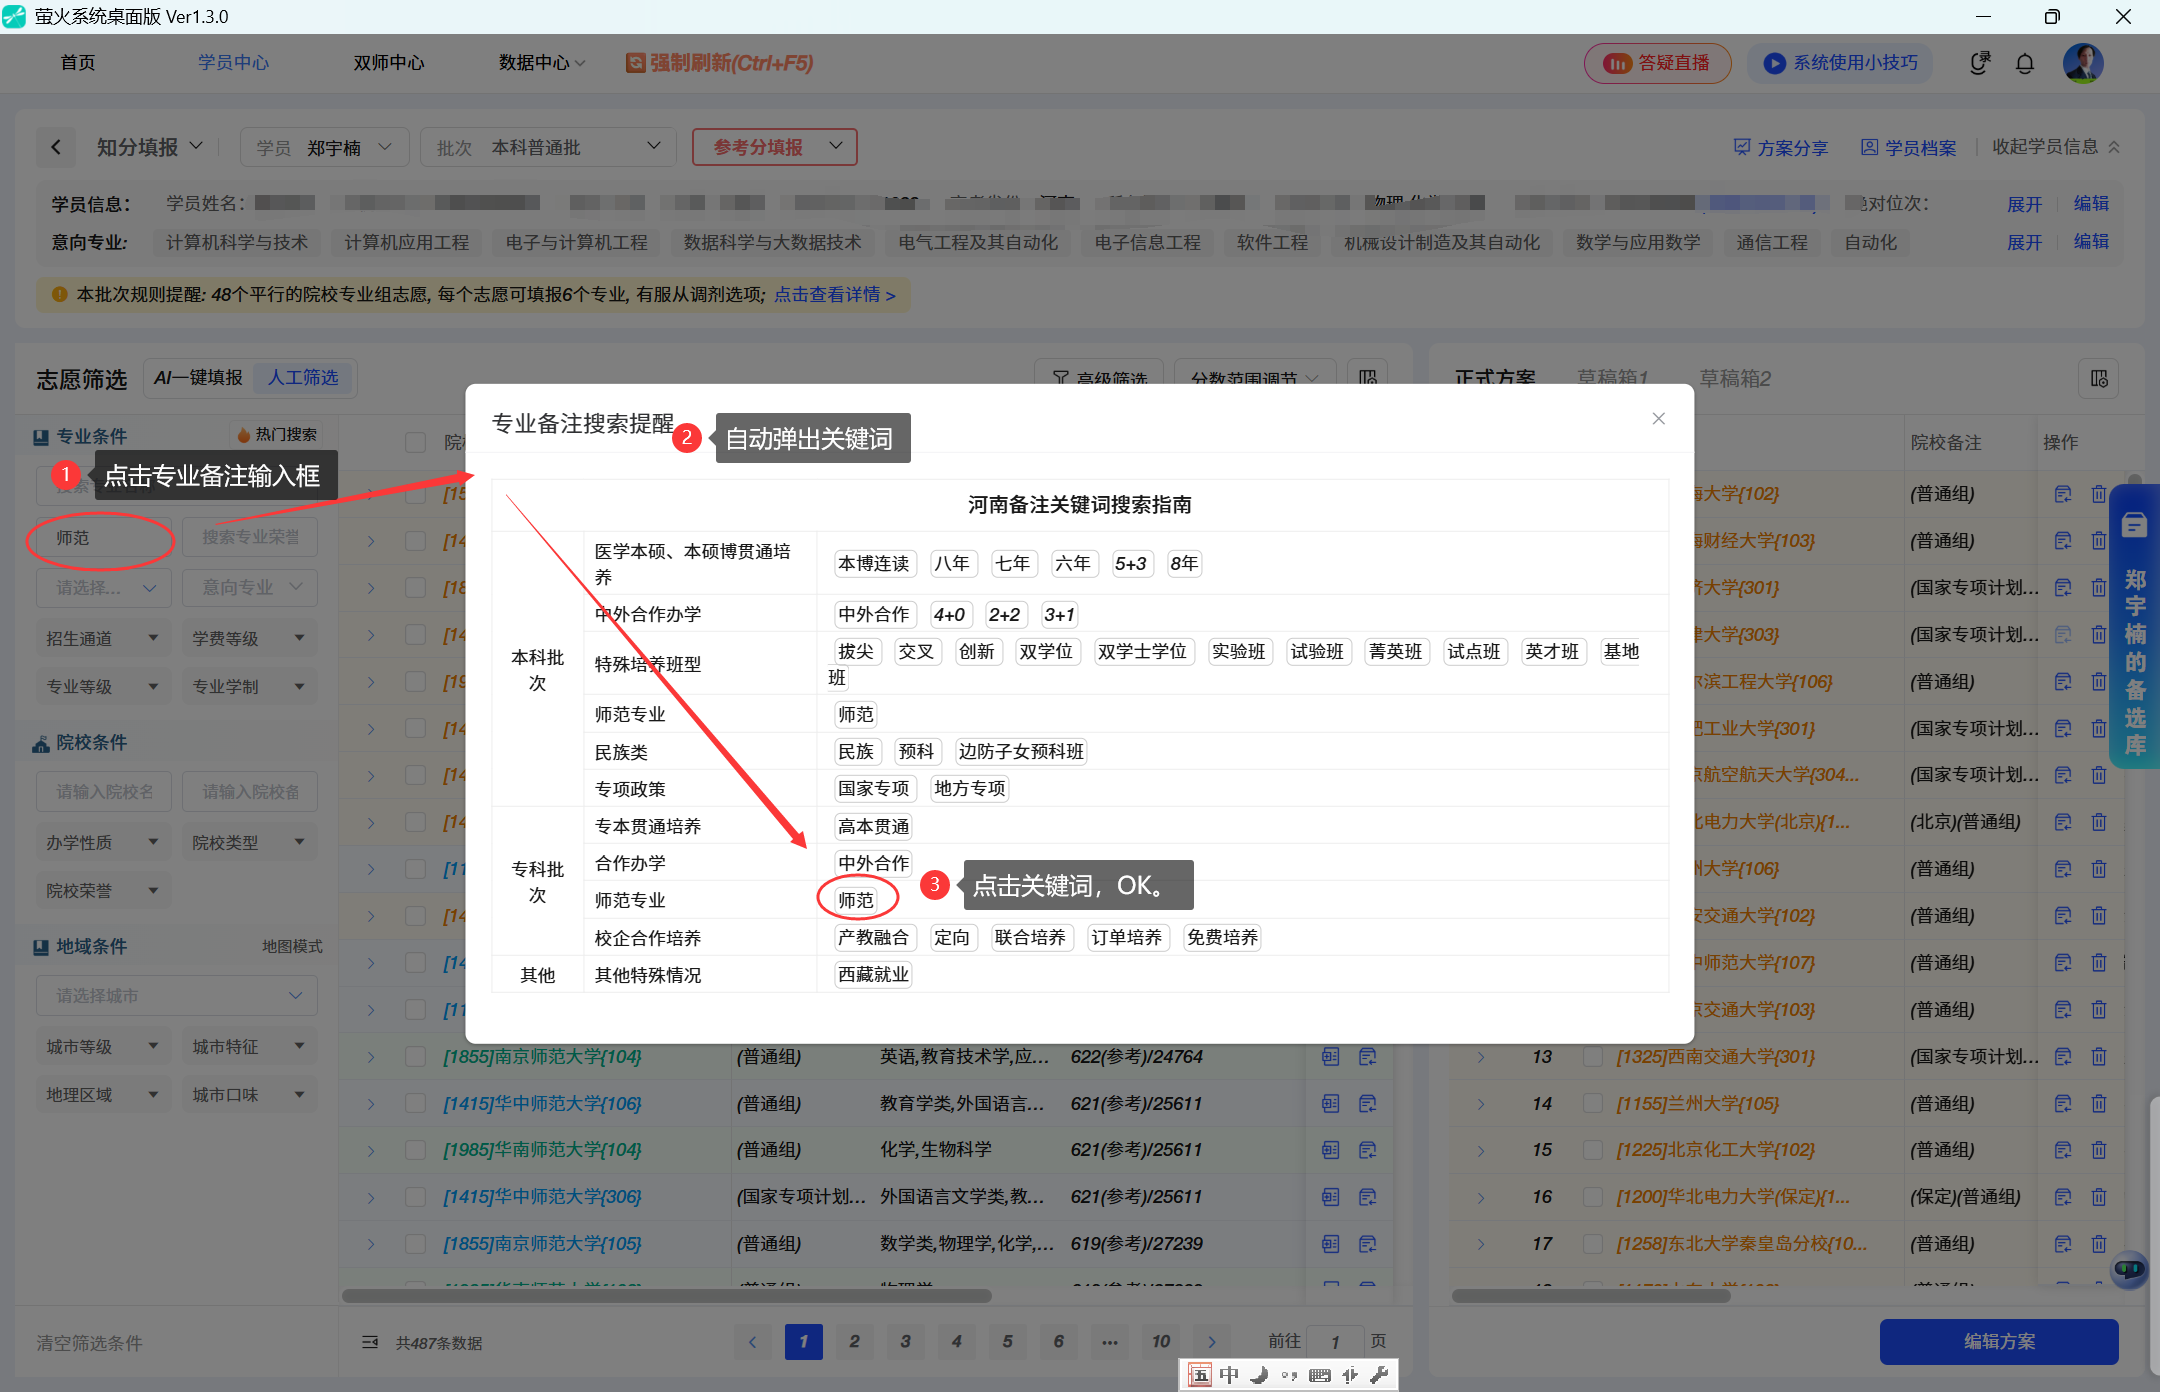Viewport: 2160px width, 1392px height.
Task: Check the checkbox beside 西南交通大学{301} row 13
Action: (1592, 1056)
